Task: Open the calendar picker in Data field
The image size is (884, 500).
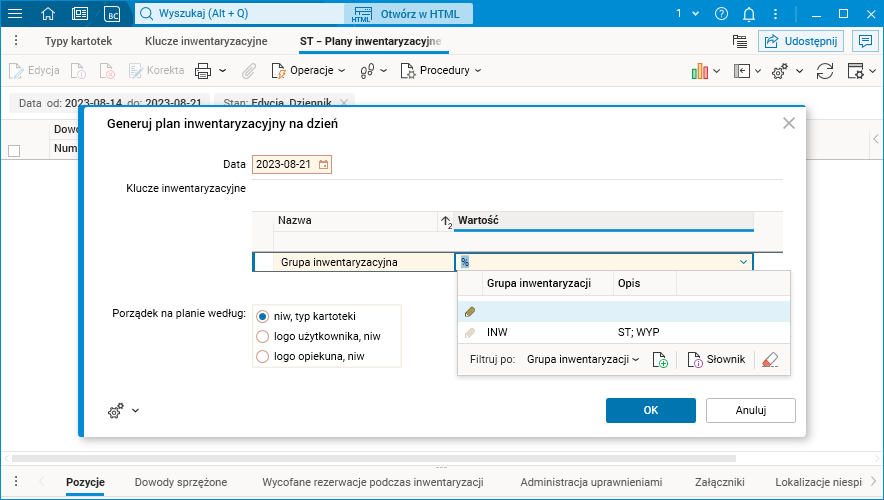Action: (x=324, y=165)
